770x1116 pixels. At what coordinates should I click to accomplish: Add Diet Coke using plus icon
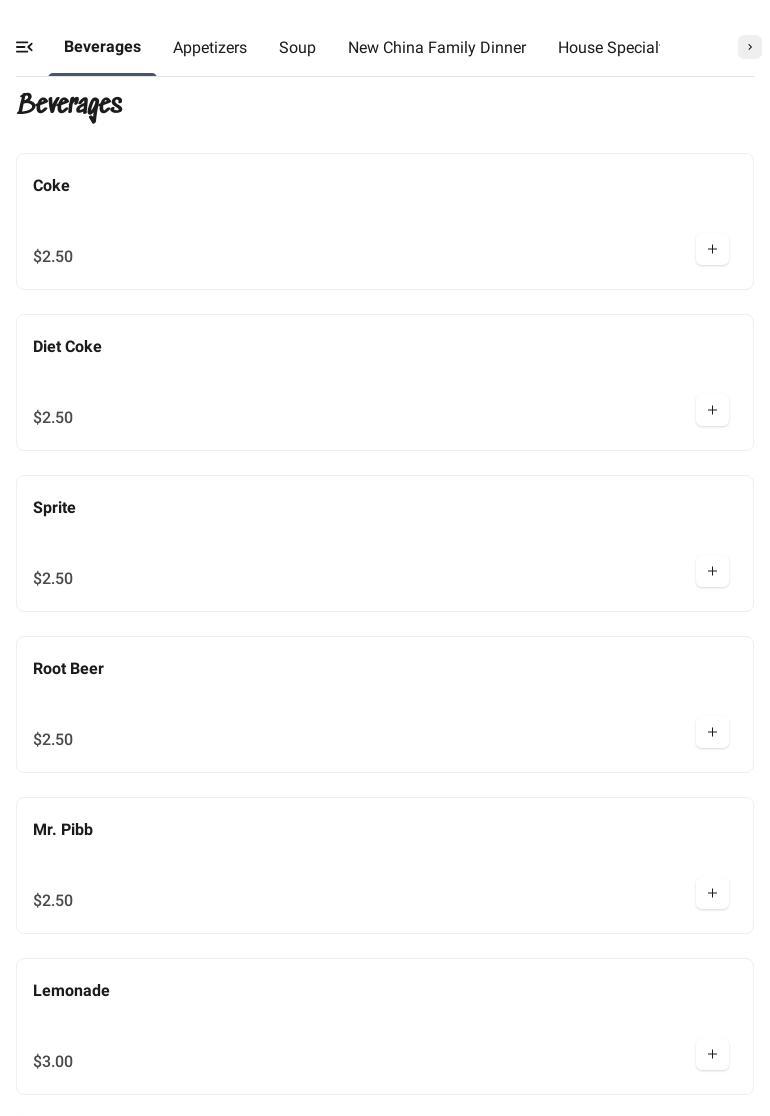(x=712, y=411)
